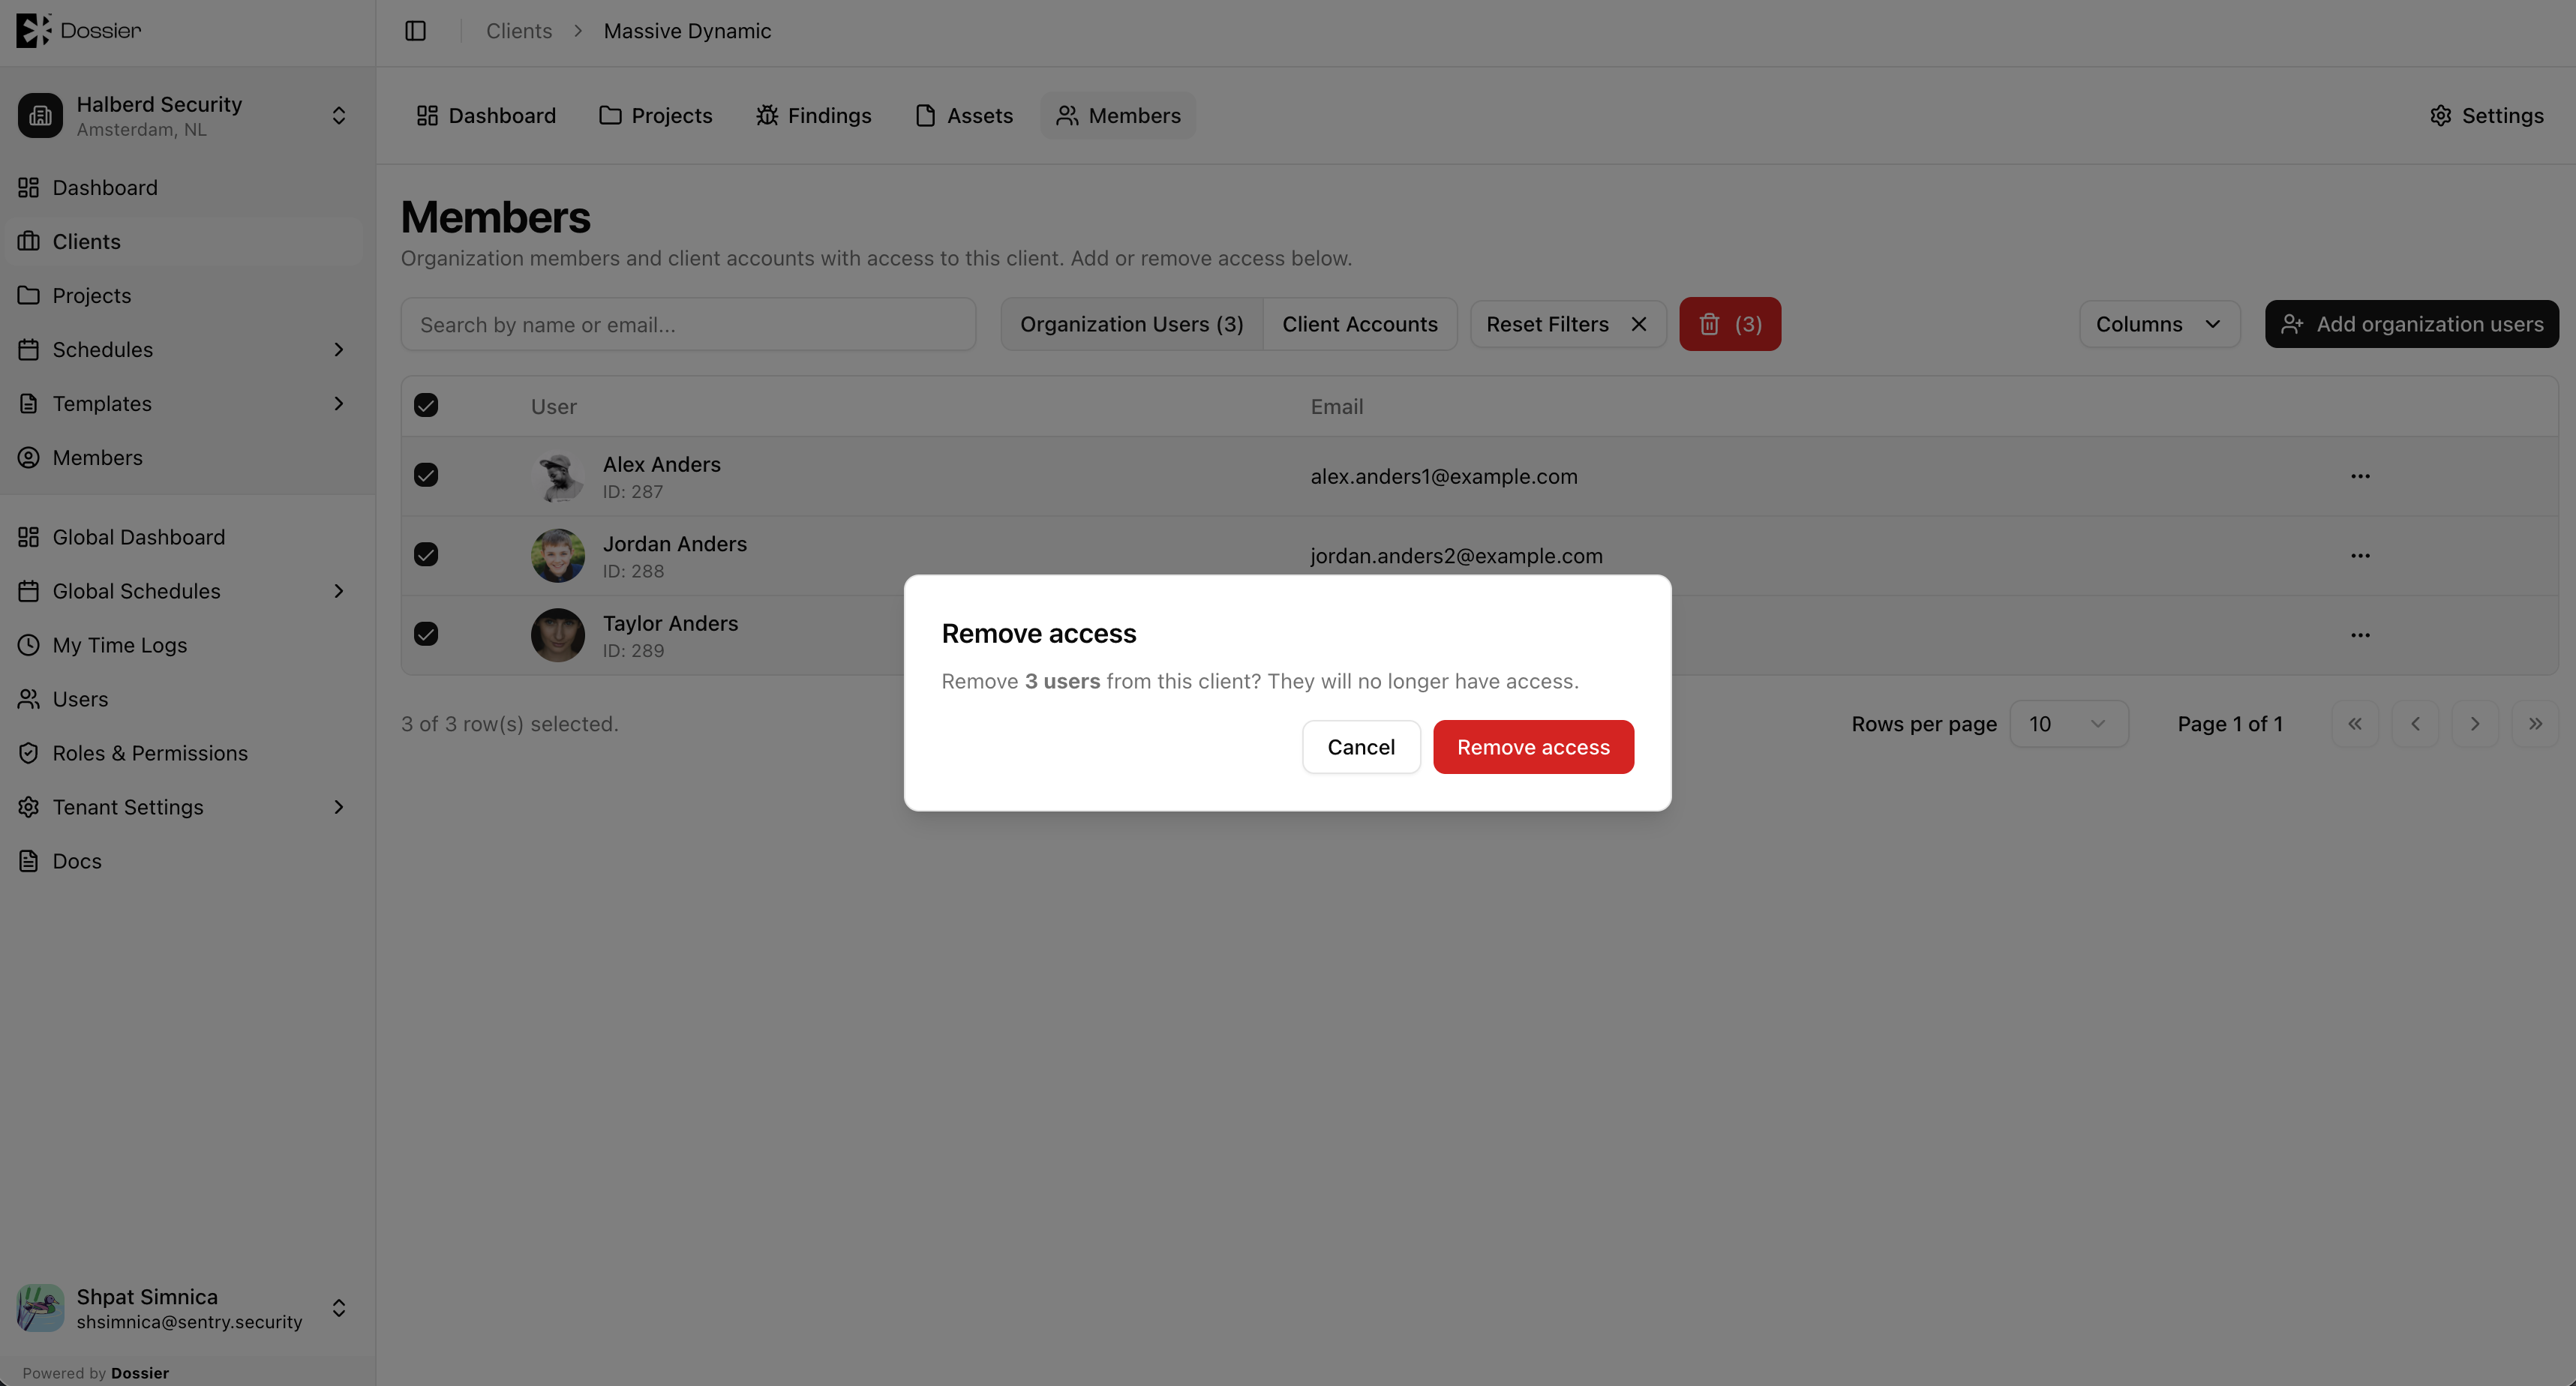
Task: Click Jordan Anders avatar photo
Action: click(558, 556)
